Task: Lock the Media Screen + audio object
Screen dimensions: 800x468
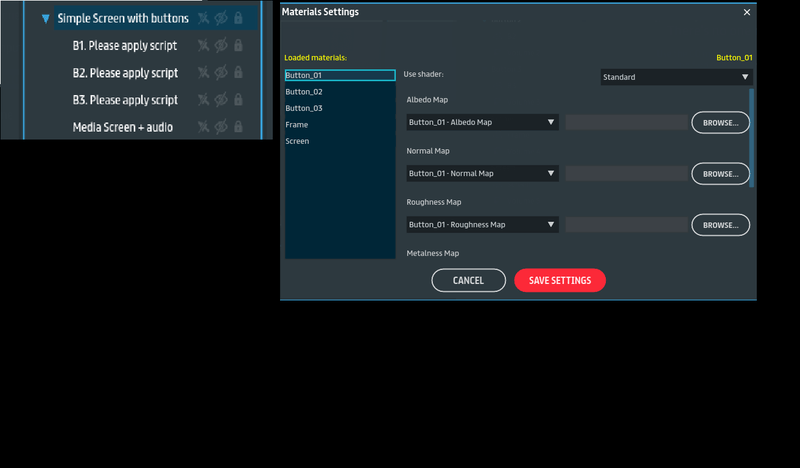Action: click(x=238, y=127)
